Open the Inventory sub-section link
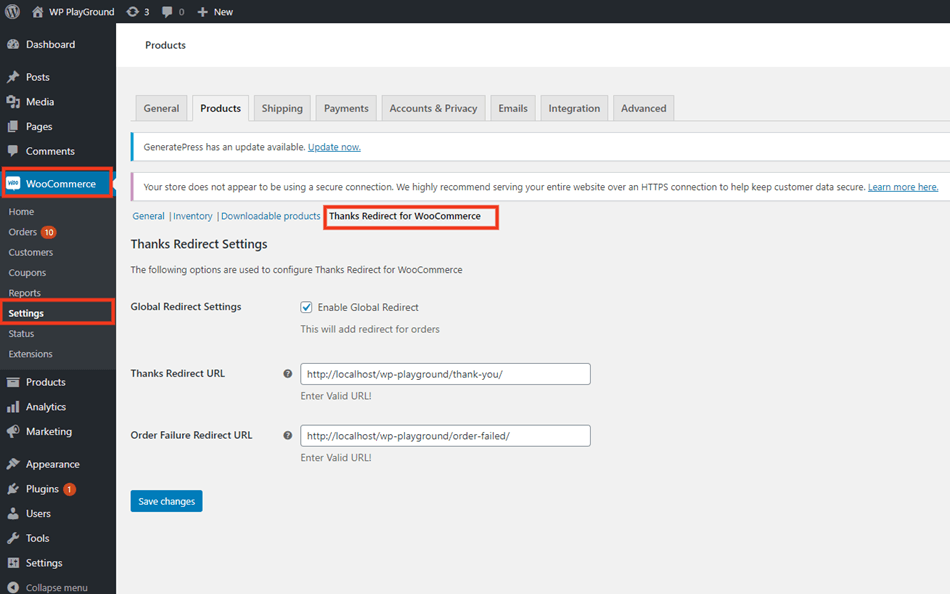This screenshot has height=594, width=950. click(x=193, y=216)
